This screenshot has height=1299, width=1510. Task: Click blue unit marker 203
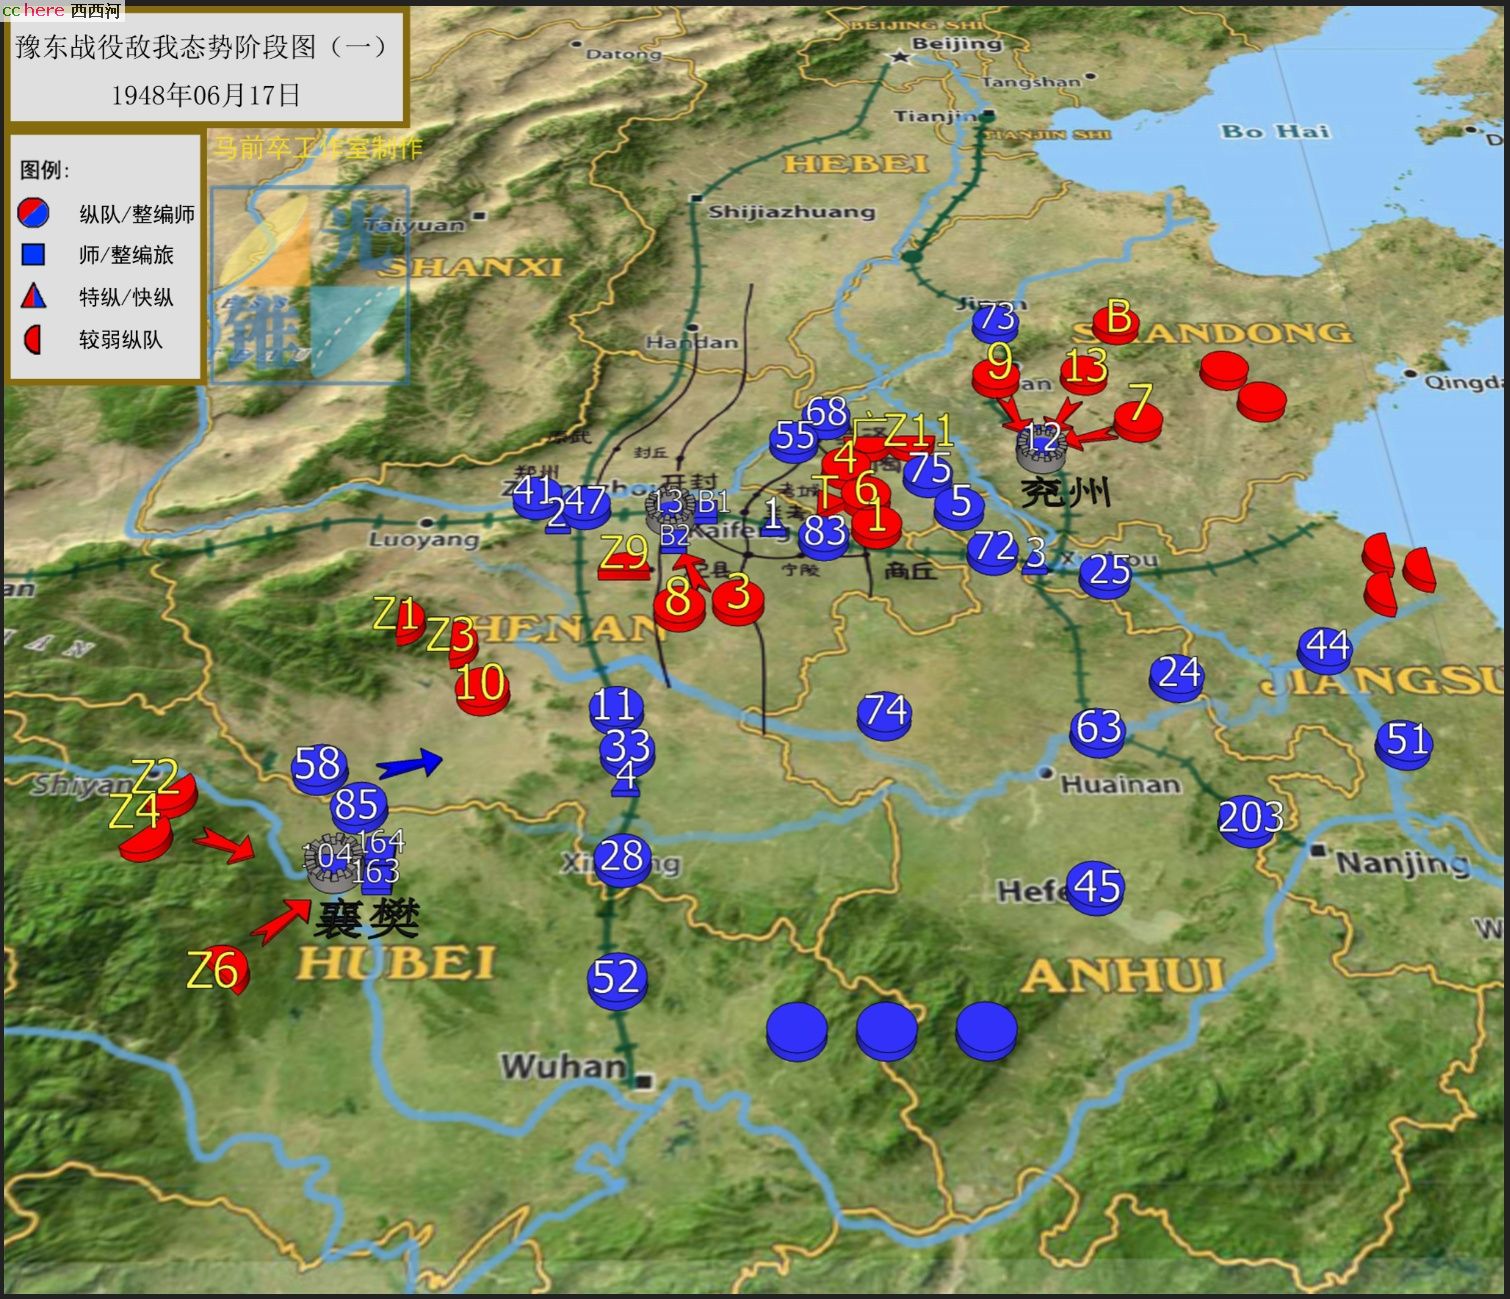[1250, 820]
